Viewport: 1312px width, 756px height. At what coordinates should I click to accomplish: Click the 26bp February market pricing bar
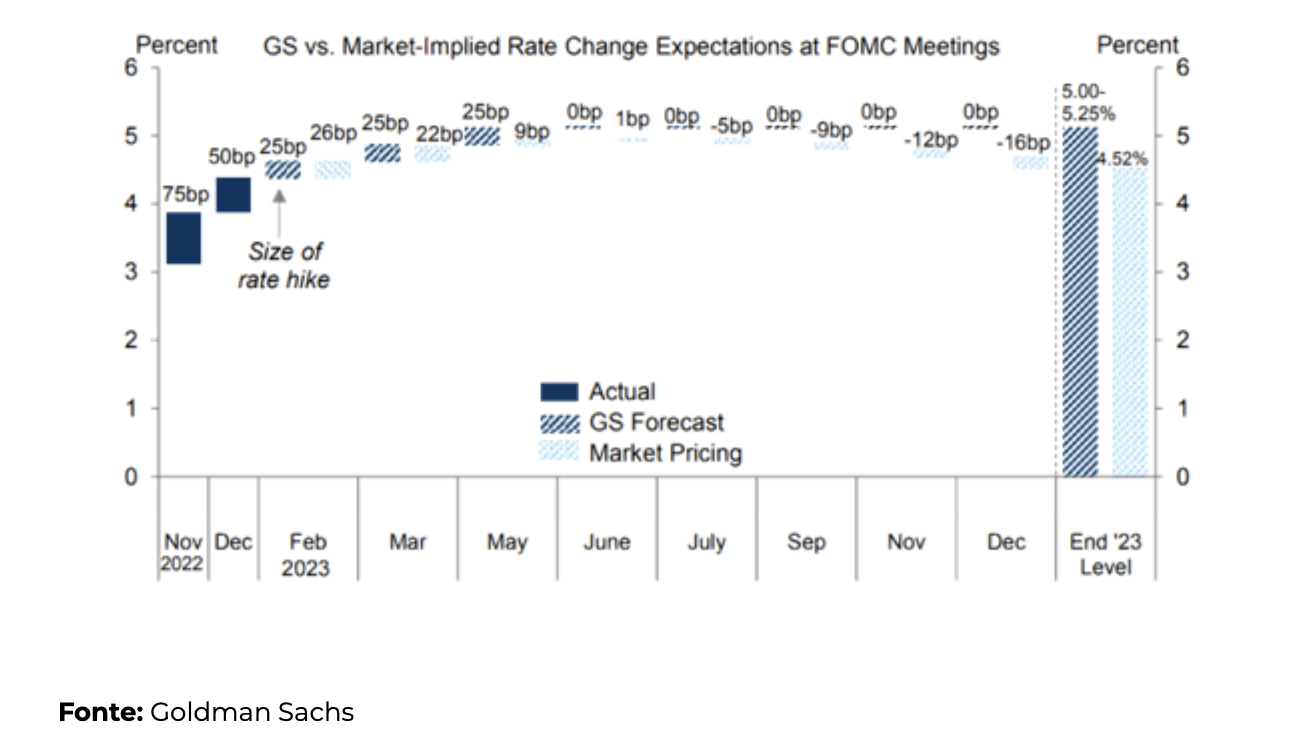[333, 169]
